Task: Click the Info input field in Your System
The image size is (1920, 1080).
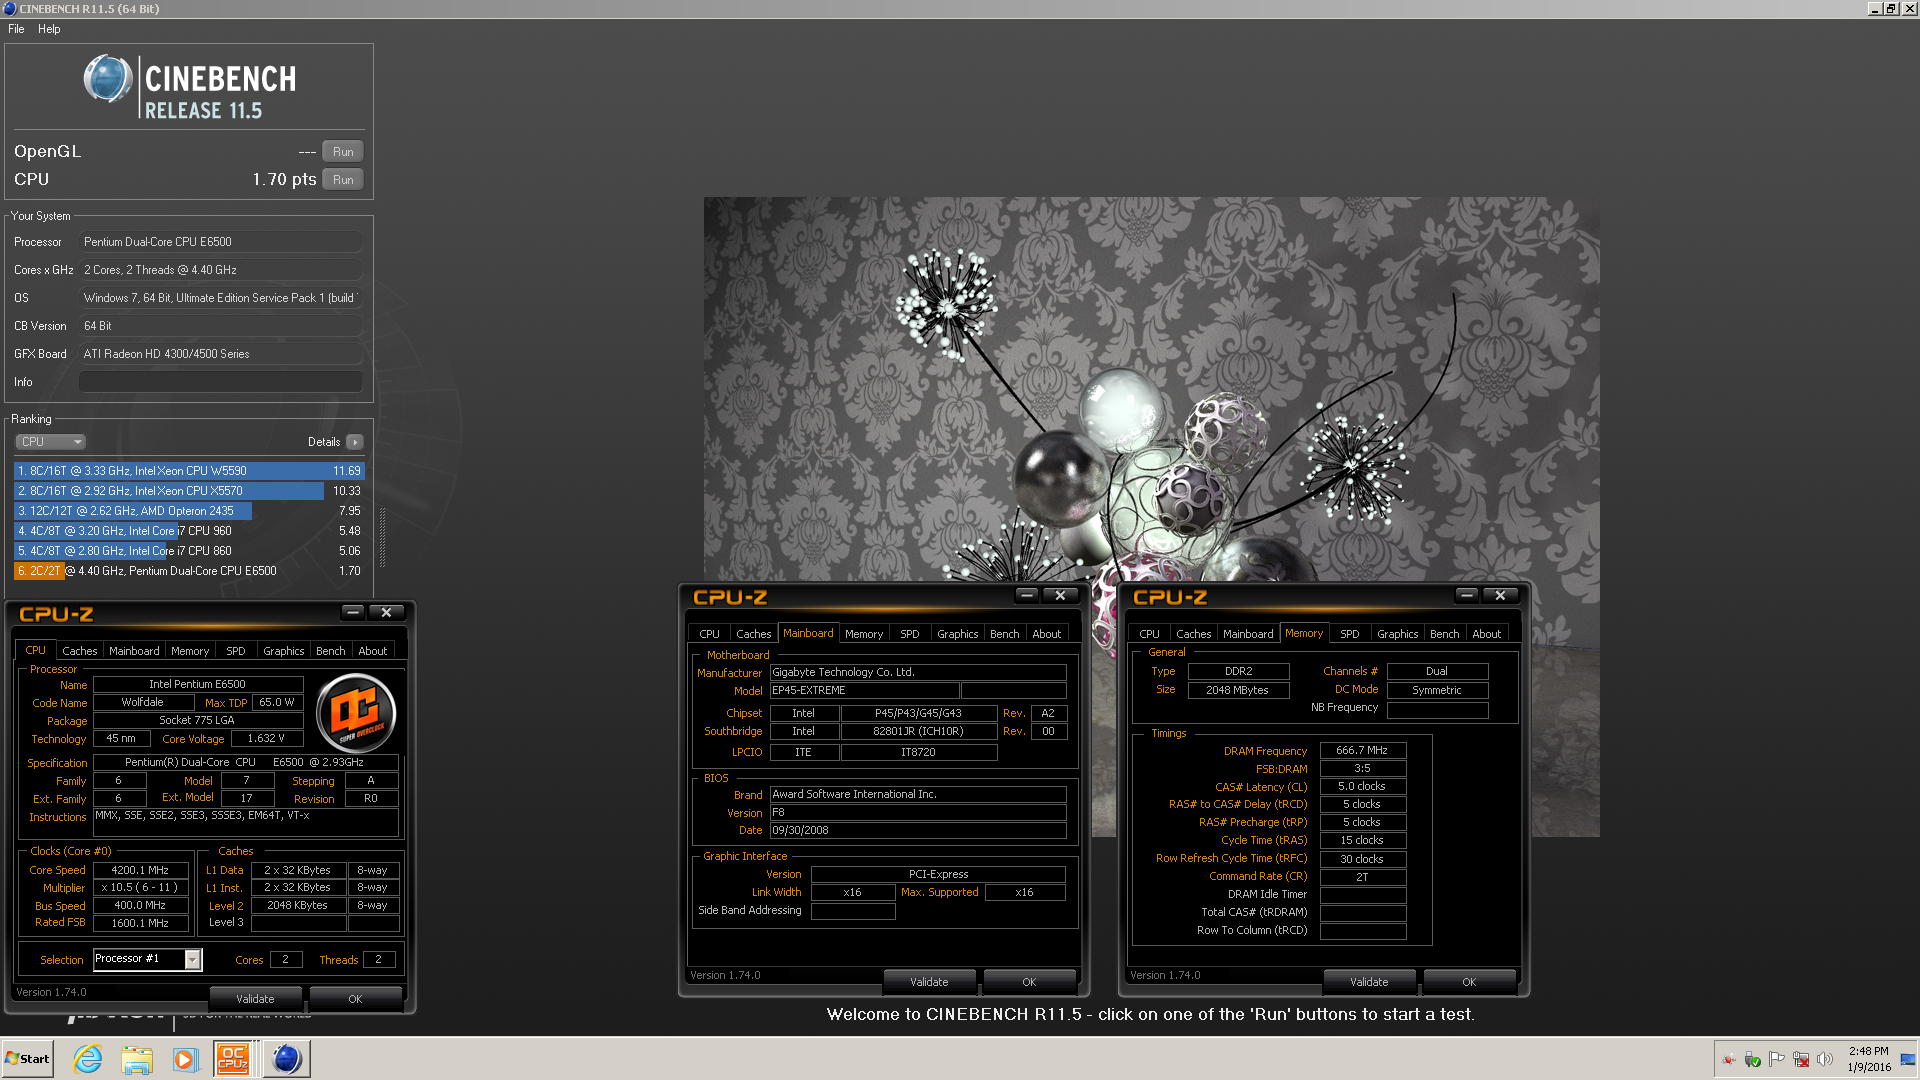Action: coord(221,382)
